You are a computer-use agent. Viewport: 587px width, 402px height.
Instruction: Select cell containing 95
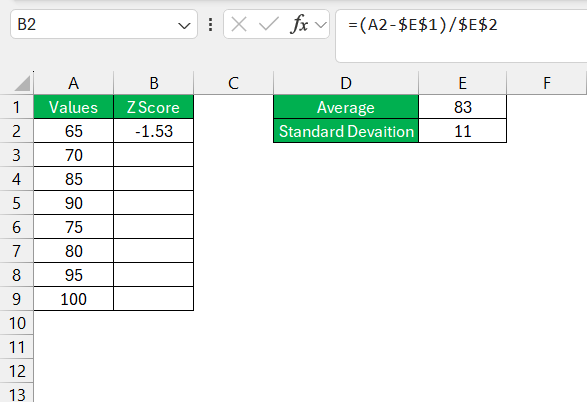(x=73, y=275)
